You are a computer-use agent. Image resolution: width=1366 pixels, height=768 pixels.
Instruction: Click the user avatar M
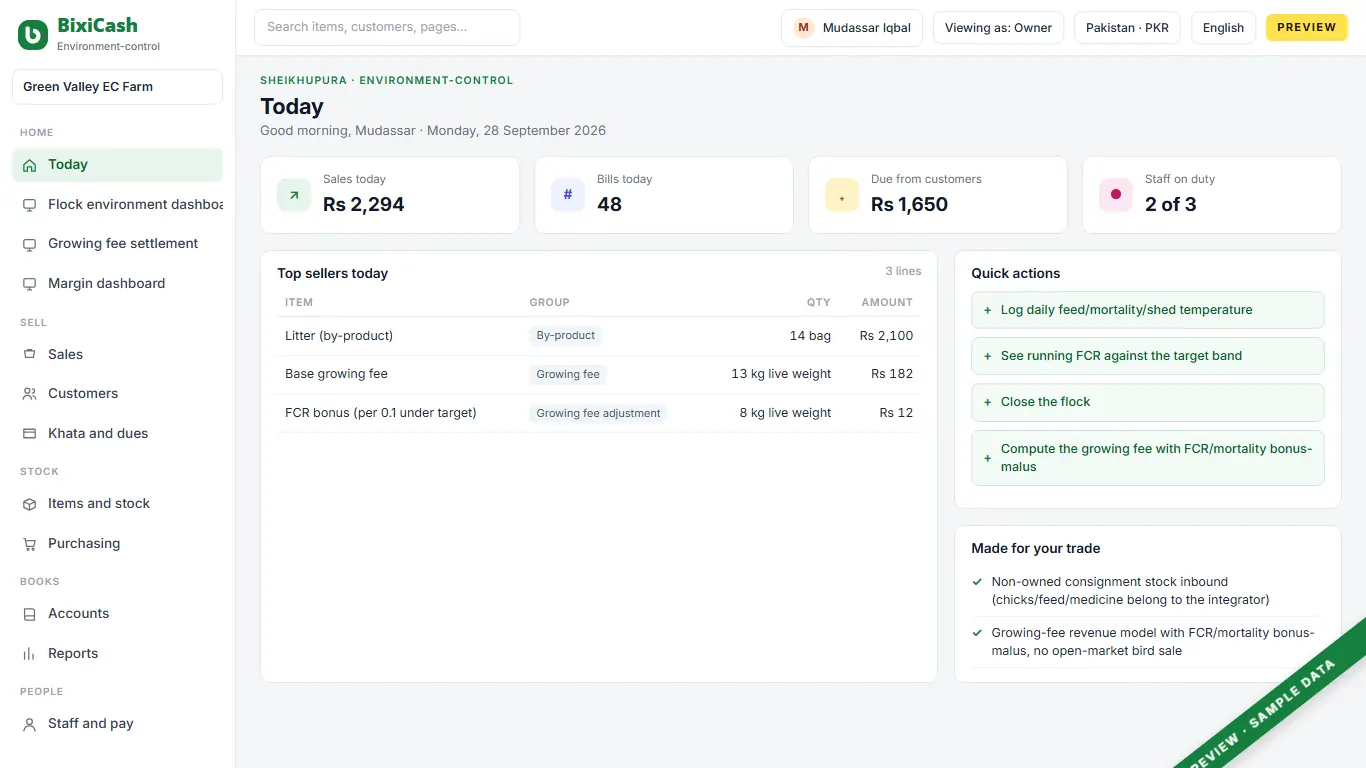click(x=804, y=28)
